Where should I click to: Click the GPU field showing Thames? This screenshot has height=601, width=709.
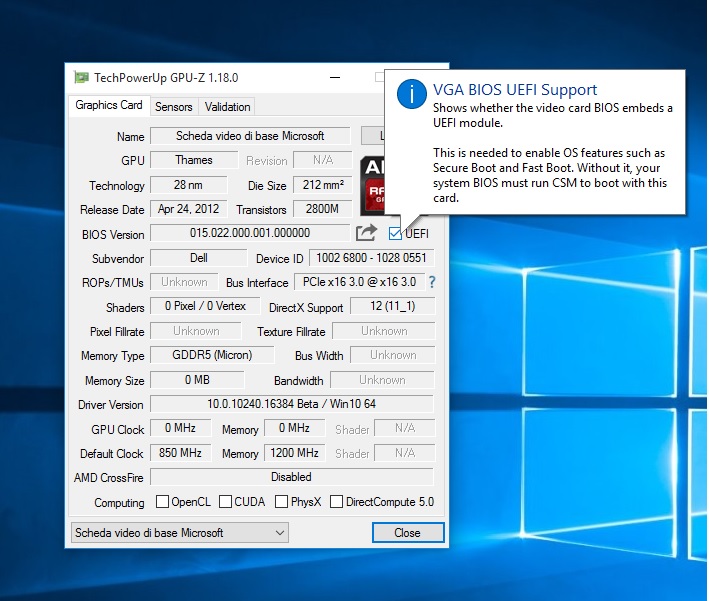click(194, 160)
